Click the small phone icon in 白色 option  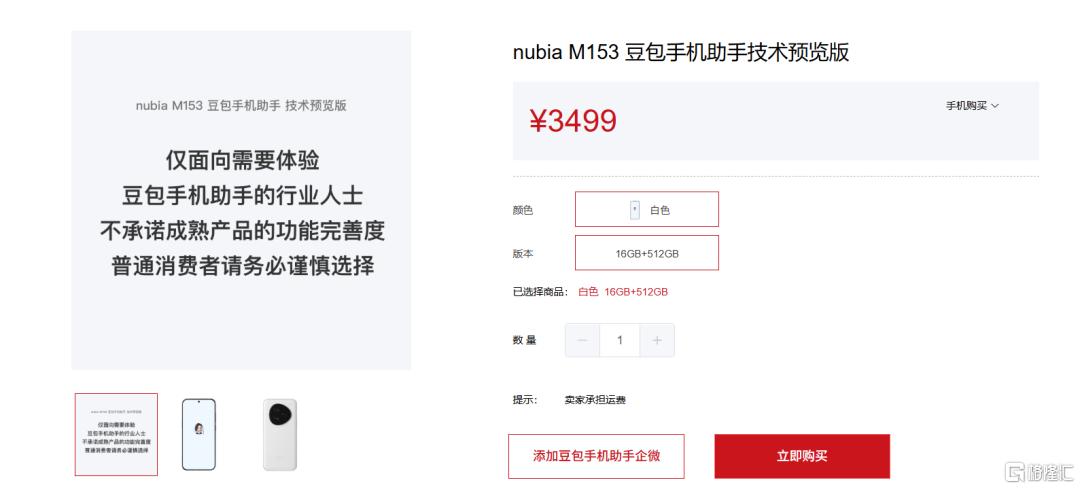point(634,210)
